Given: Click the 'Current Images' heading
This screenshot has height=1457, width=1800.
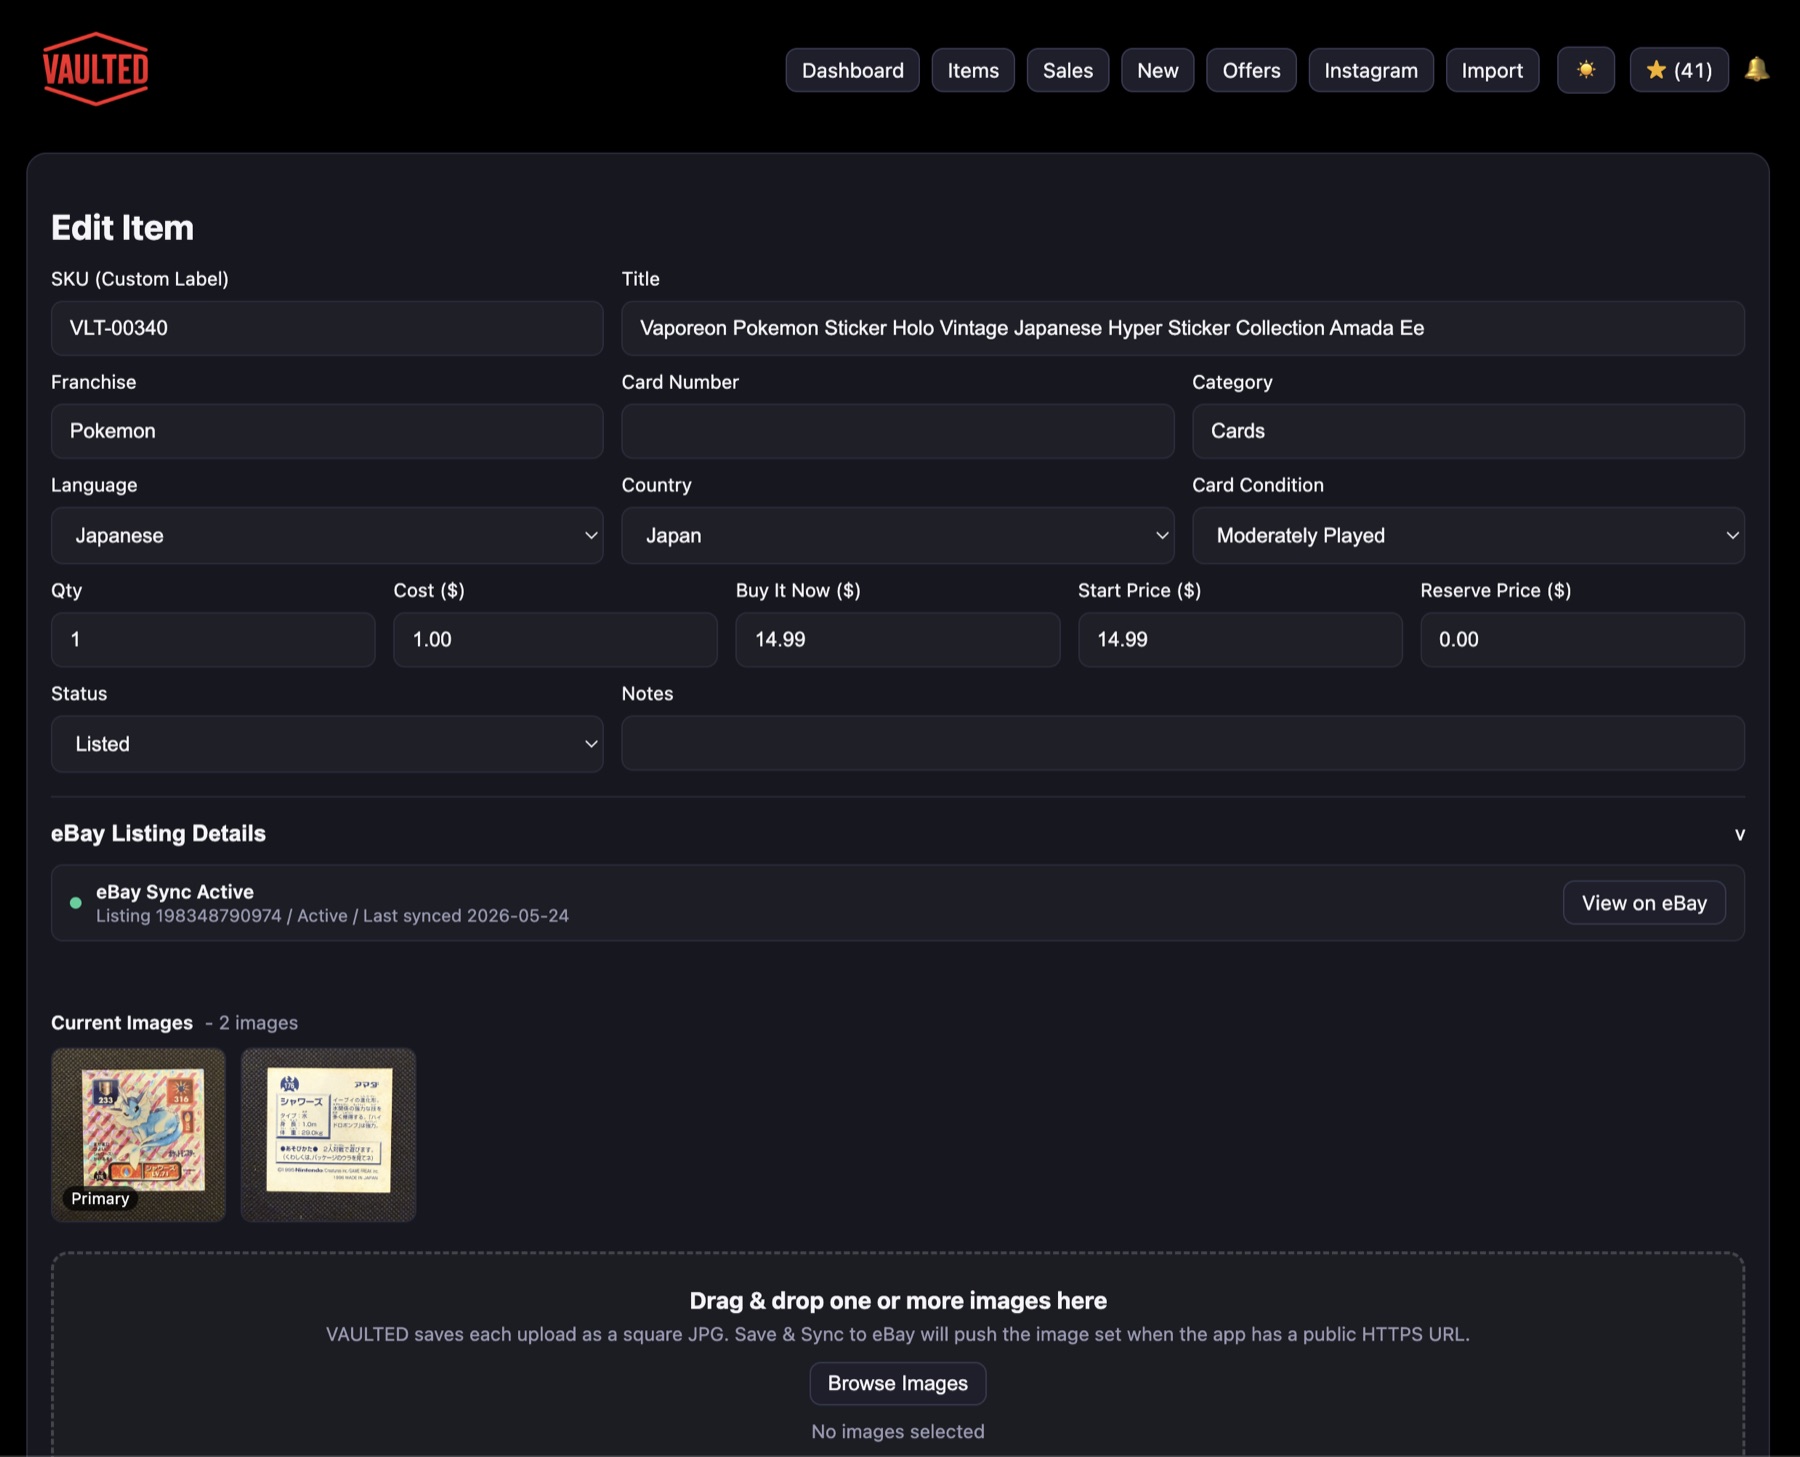Looking at the screenshot, I should pos(122,1023).
